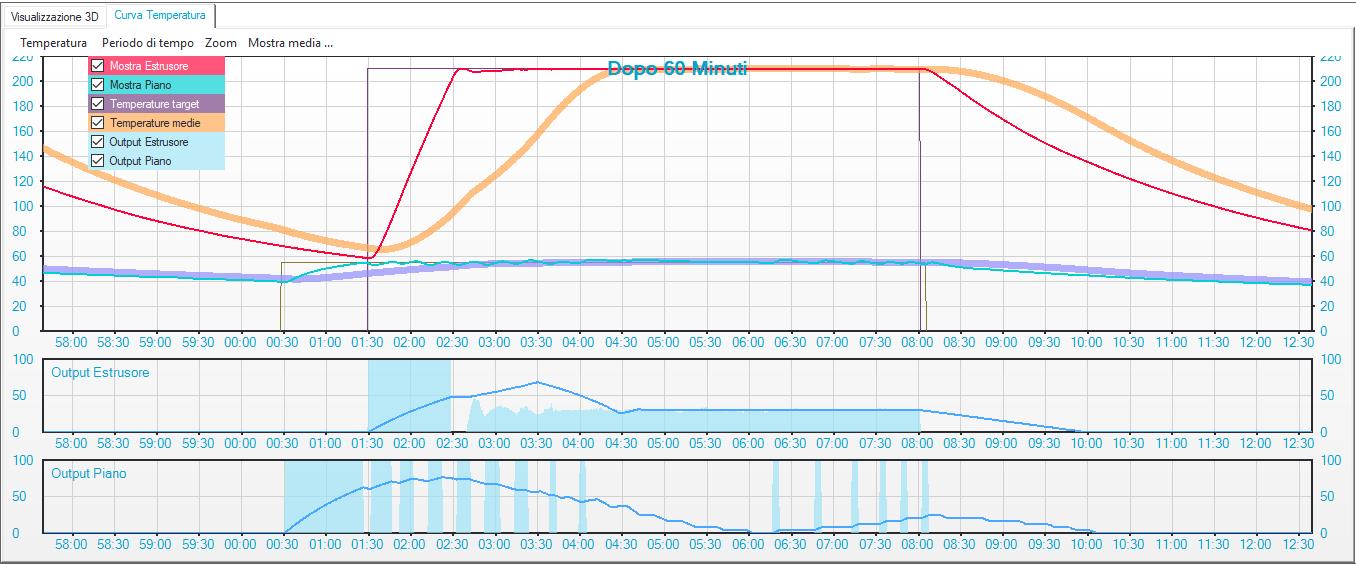Screen dimensions: 1356x564
Task: Open the Mostra media menu
Action: [x=290, y=43]
